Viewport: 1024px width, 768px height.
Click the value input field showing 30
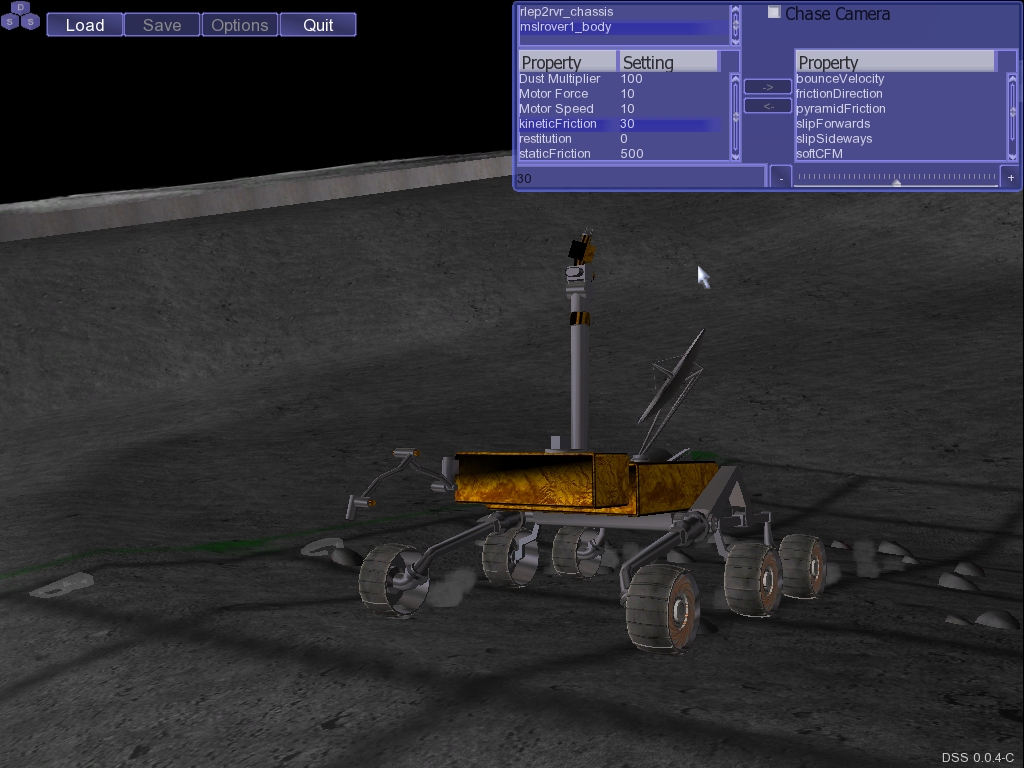click(x=640, y=178)
